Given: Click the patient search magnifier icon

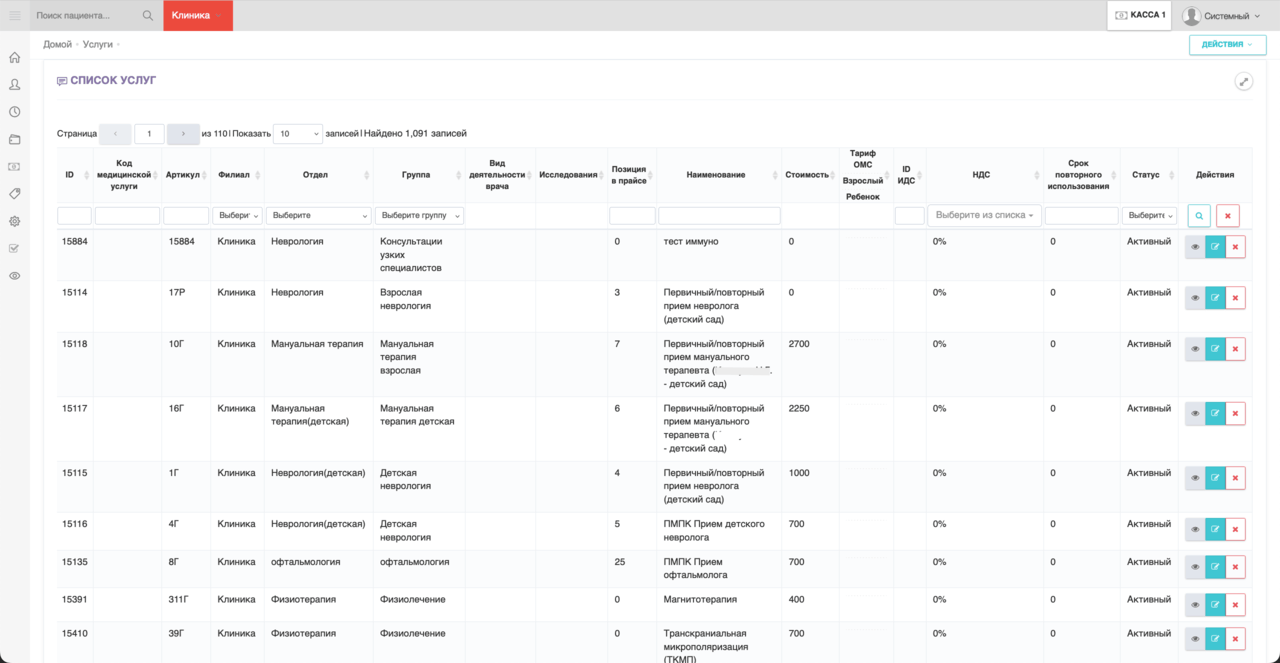Looking at the screenshot, I should (148, 16).
